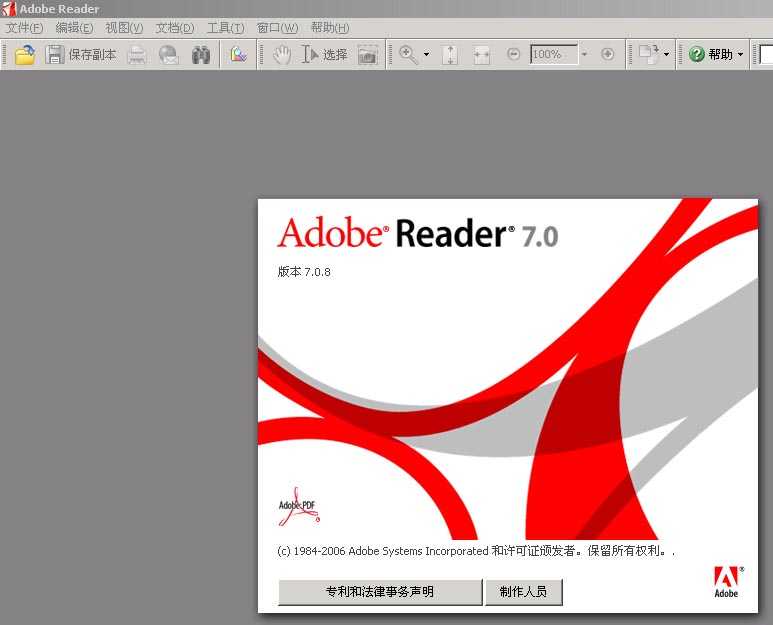Select the Snapshot camera tool
The image size is (773, 625).
[x=368, y=55]
